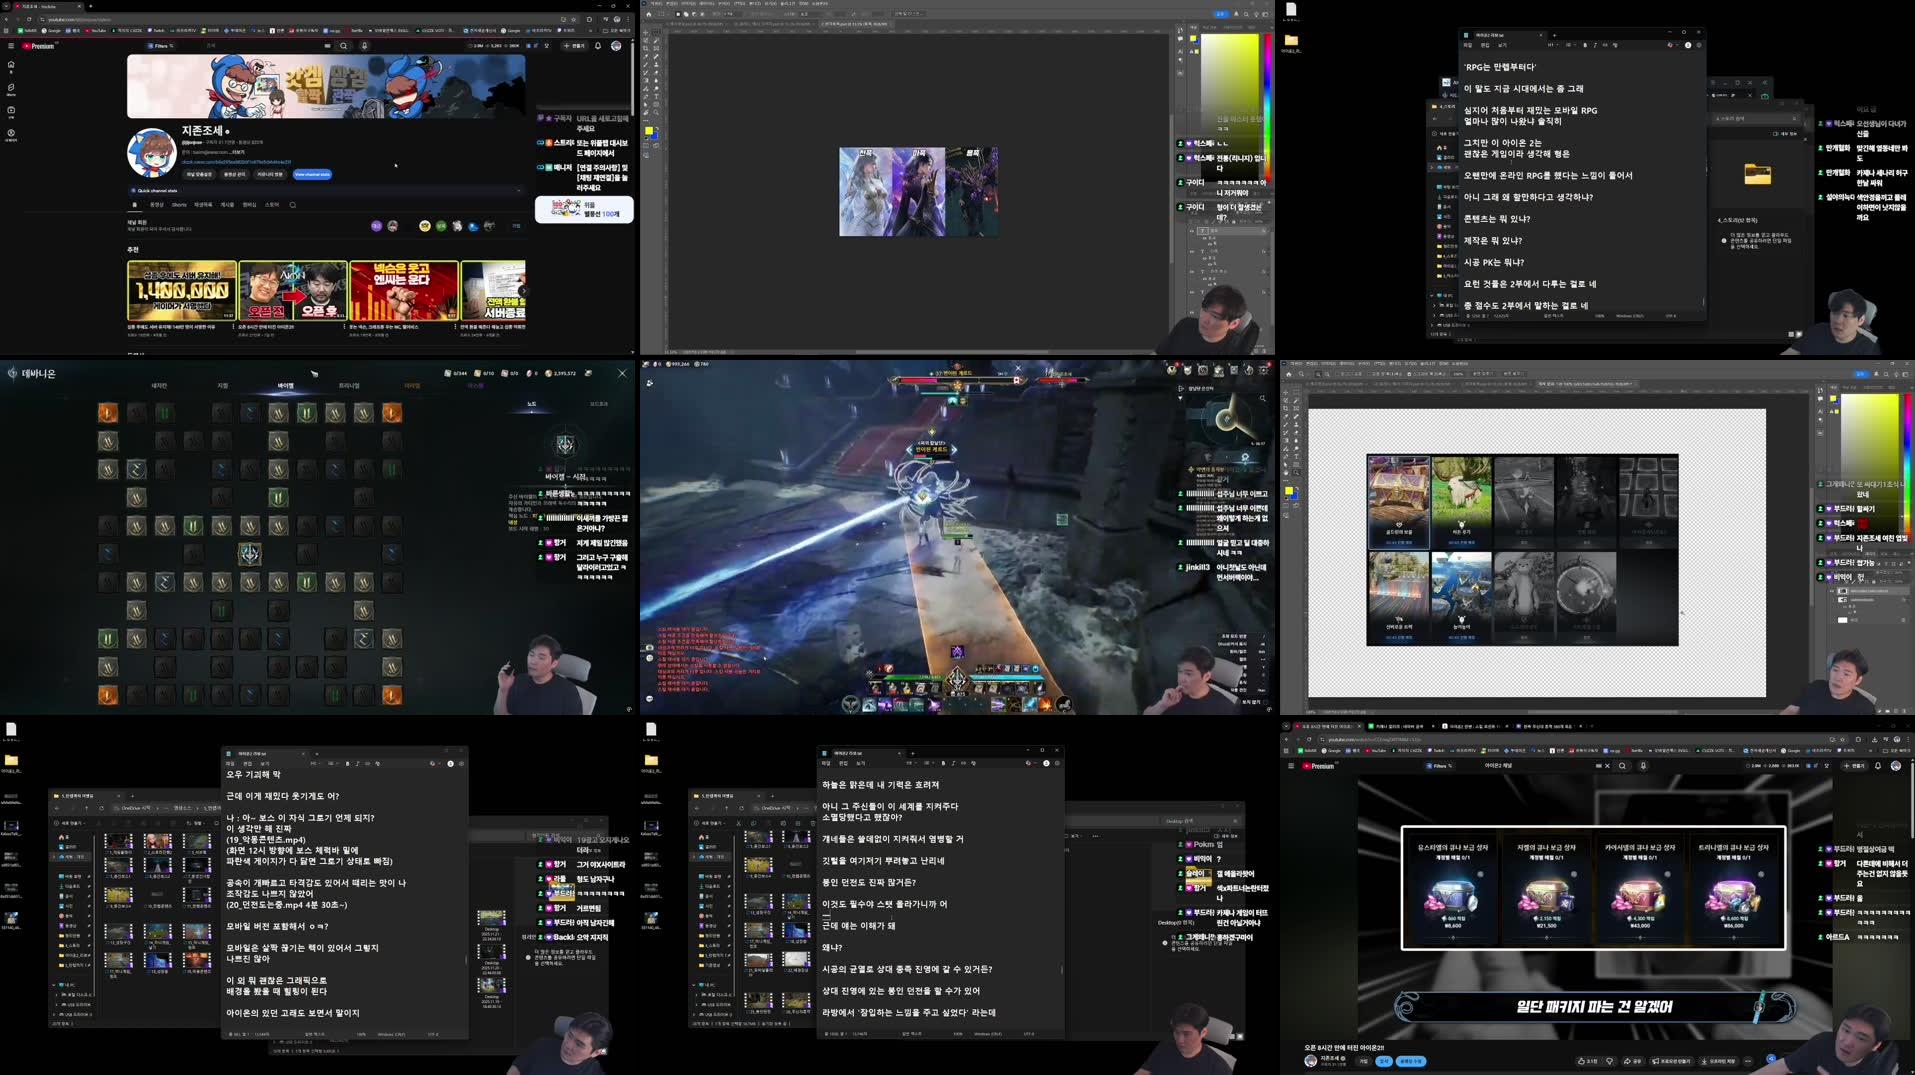Image resolution: width=1915 pixels, height=1075 pixels.
Task: Open the chzzk.naver.com link in the channel description
Action: (236, 162)
